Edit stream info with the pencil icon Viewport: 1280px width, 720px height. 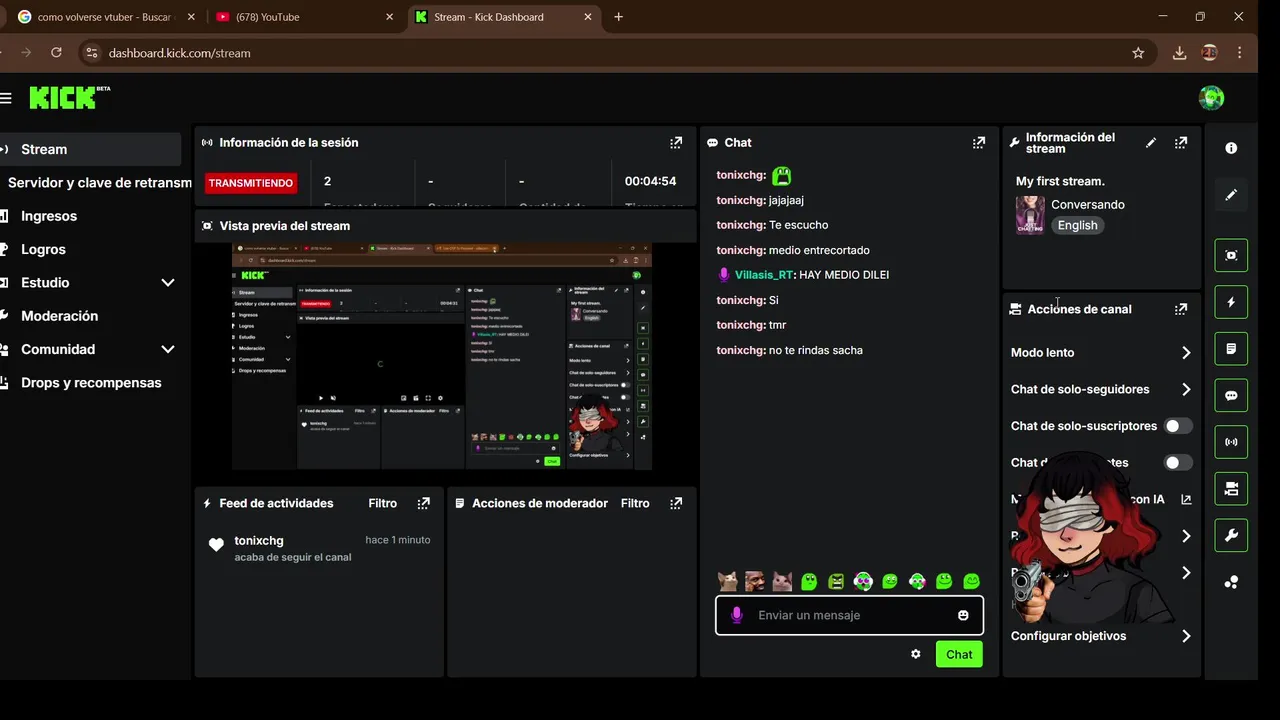point(1151,143)
